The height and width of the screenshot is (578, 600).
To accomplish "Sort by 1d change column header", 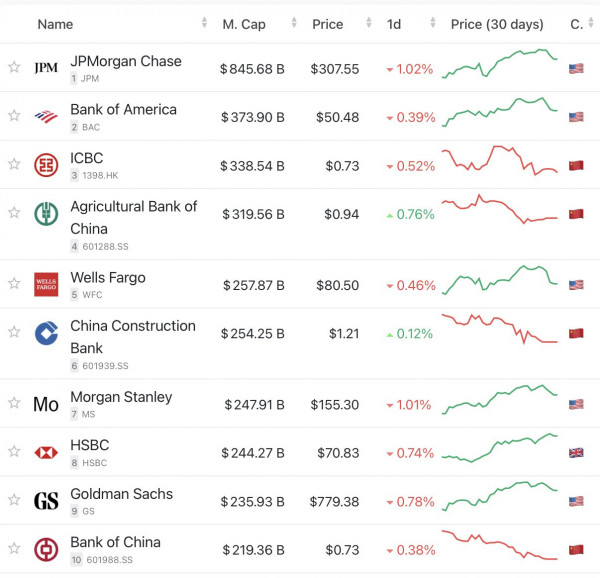I will (x=394, y=24).
